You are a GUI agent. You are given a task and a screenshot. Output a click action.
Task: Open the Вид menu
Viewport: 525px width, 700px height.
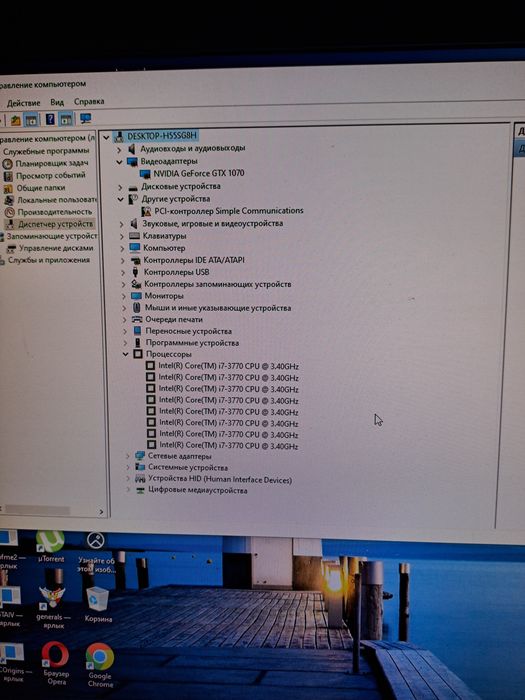click(57, 102)
